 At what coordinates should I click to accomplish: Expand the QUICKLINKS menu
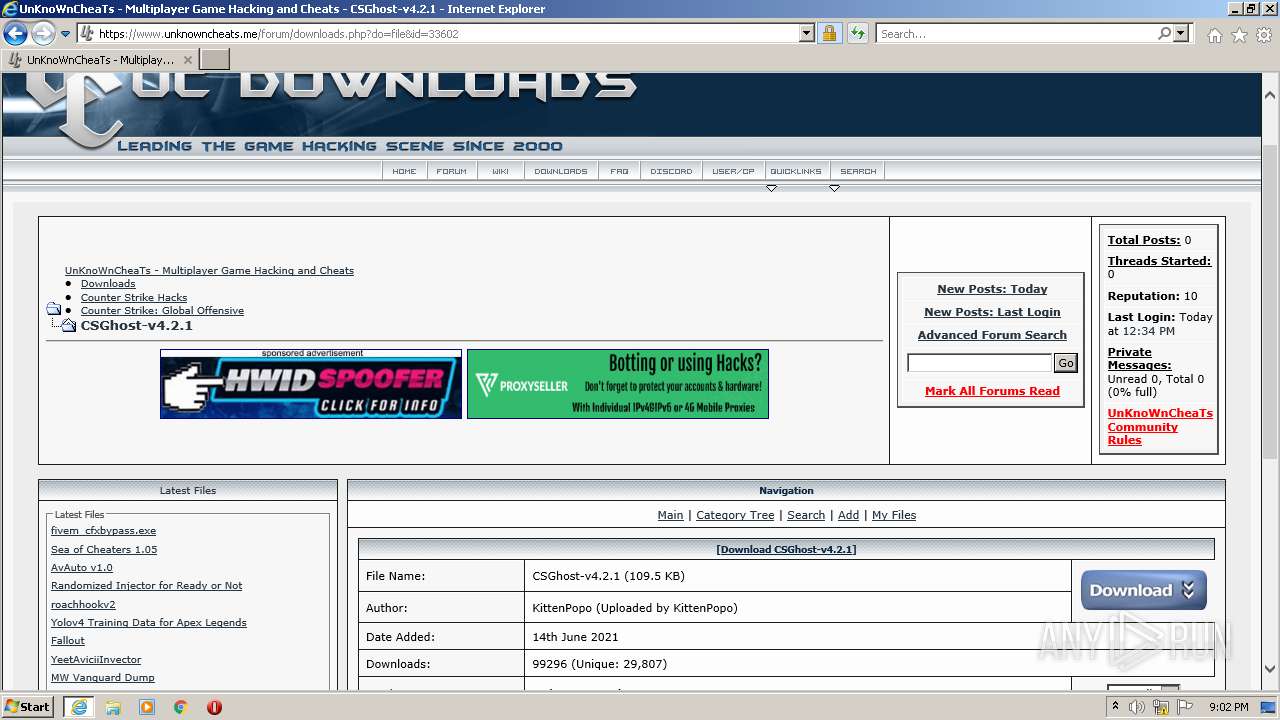coord(796,171)
